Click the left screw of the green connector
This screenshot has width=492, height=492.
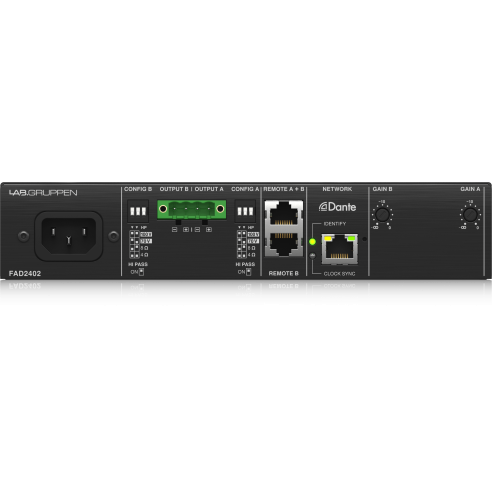pyautogui.click(x=163, y=209)
